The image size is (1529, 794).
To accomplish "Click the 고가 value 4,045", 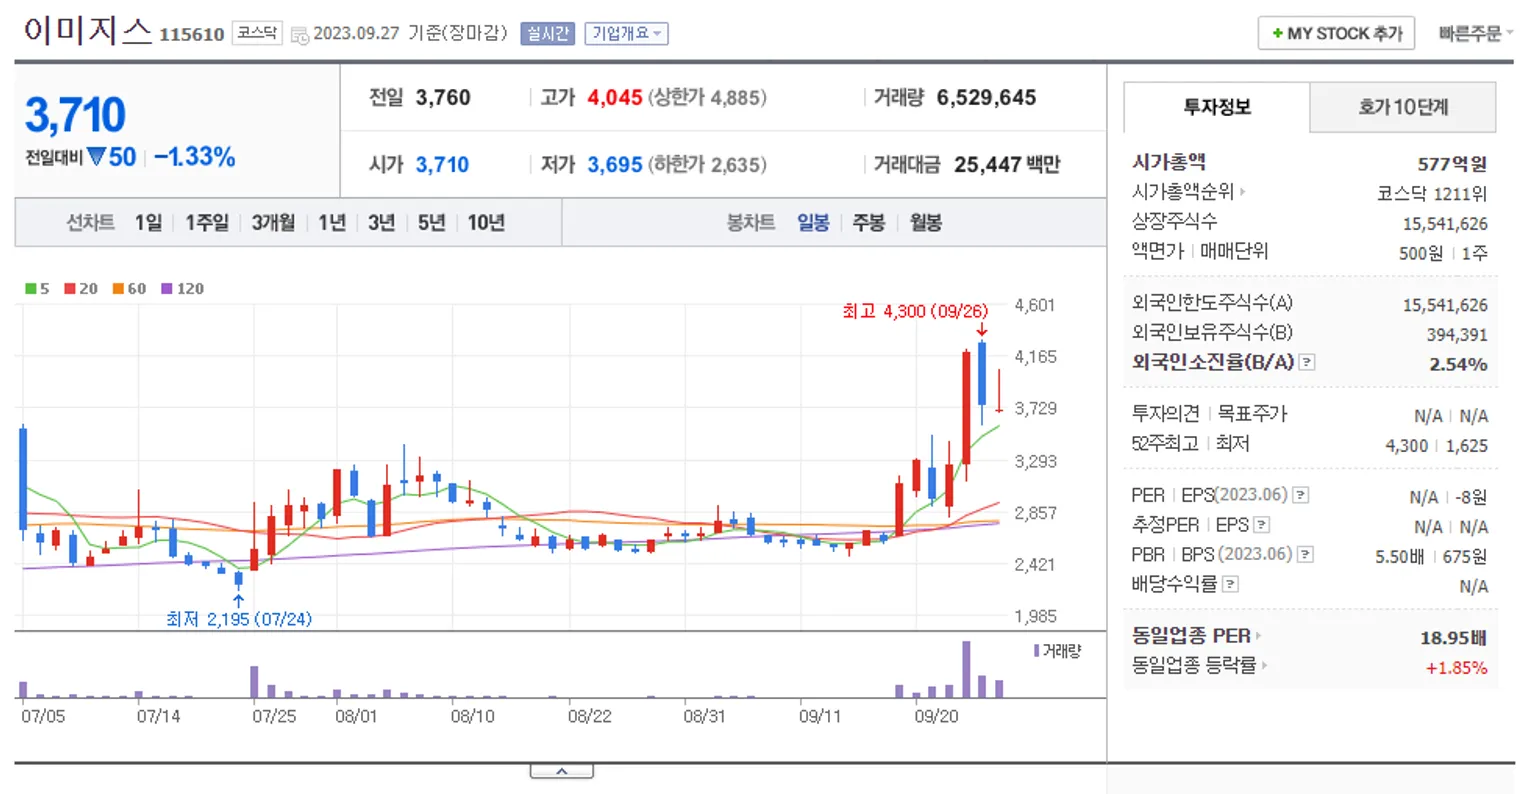I will click(615, 98).
